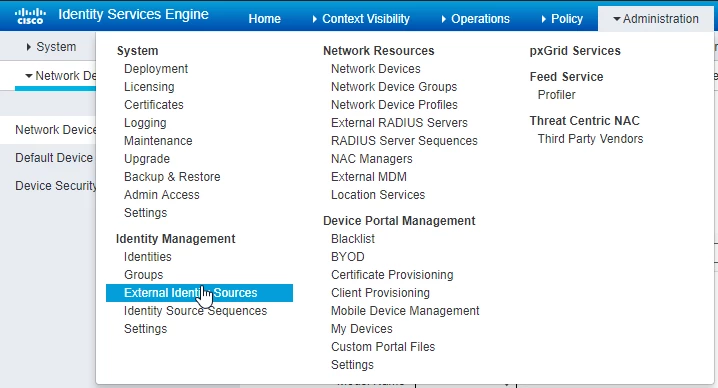Click the Cisco logo icon
The image size is (718, 388).
pyautogui.click(x=30, y=16)
